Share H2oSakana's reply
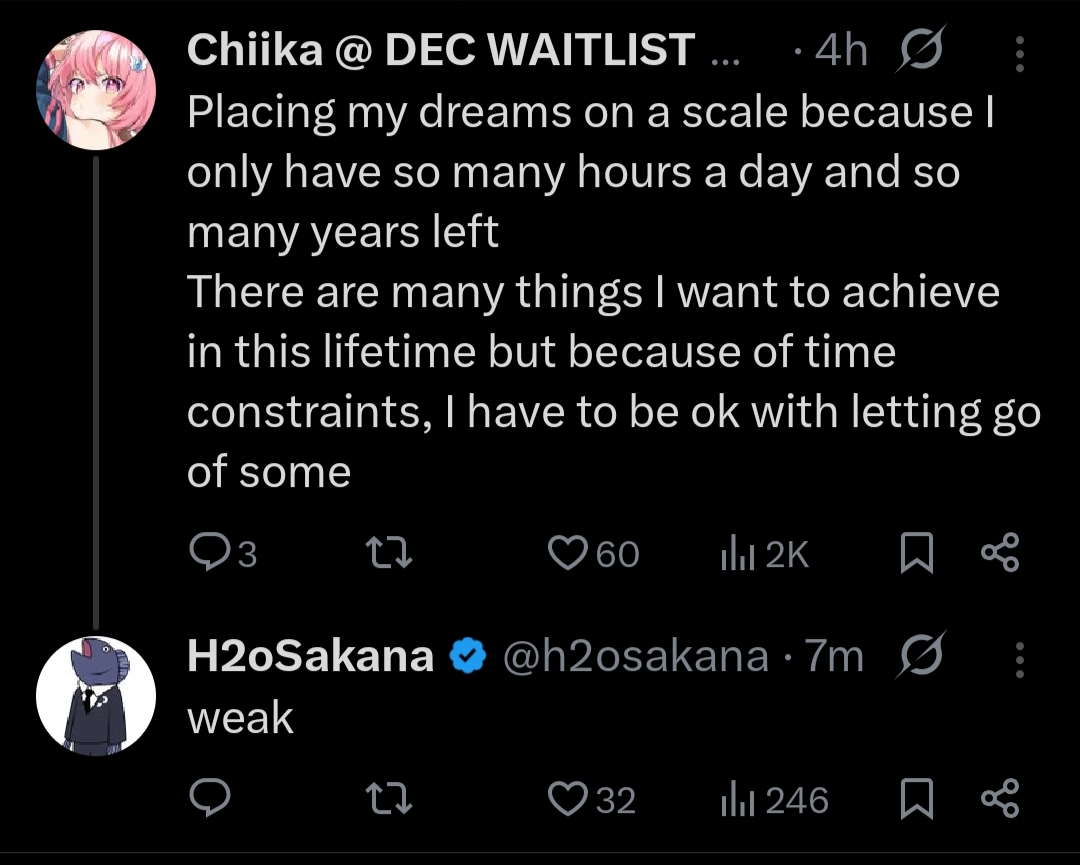This screenshot has height=865, width=1080. pos(999,799)
